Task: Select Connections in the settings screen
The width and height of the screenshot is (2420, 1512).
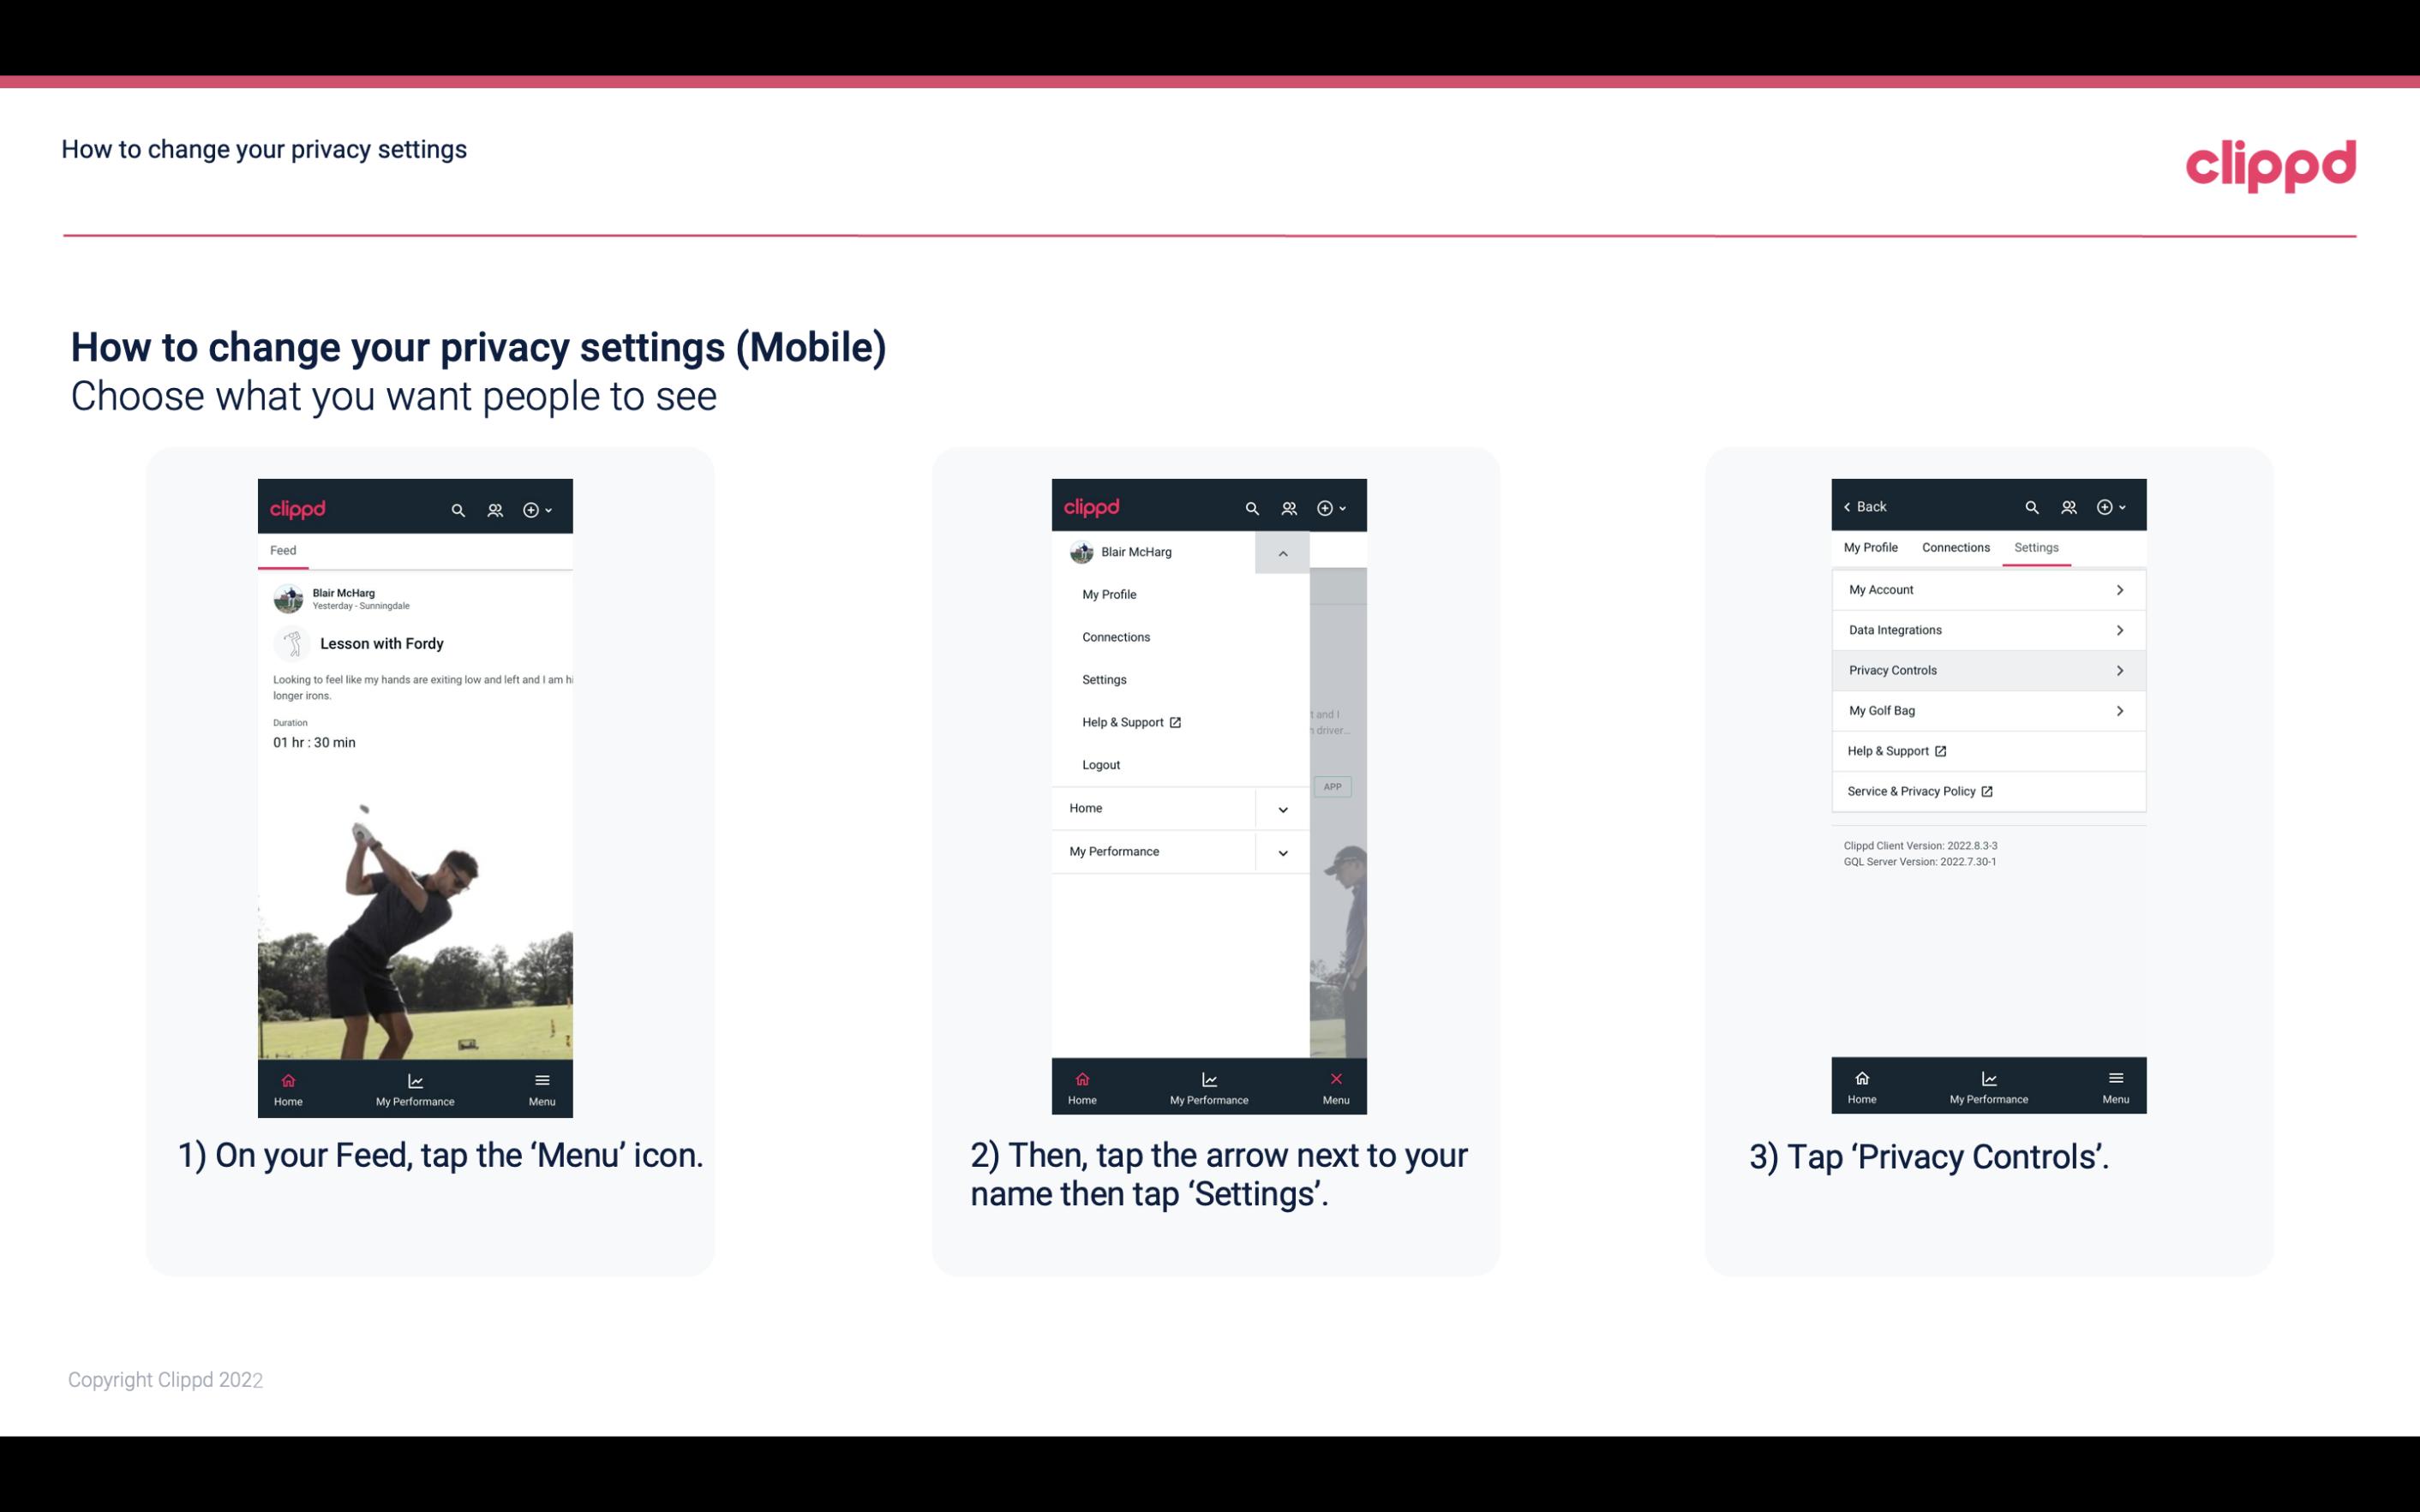Action: [1955, 547]
